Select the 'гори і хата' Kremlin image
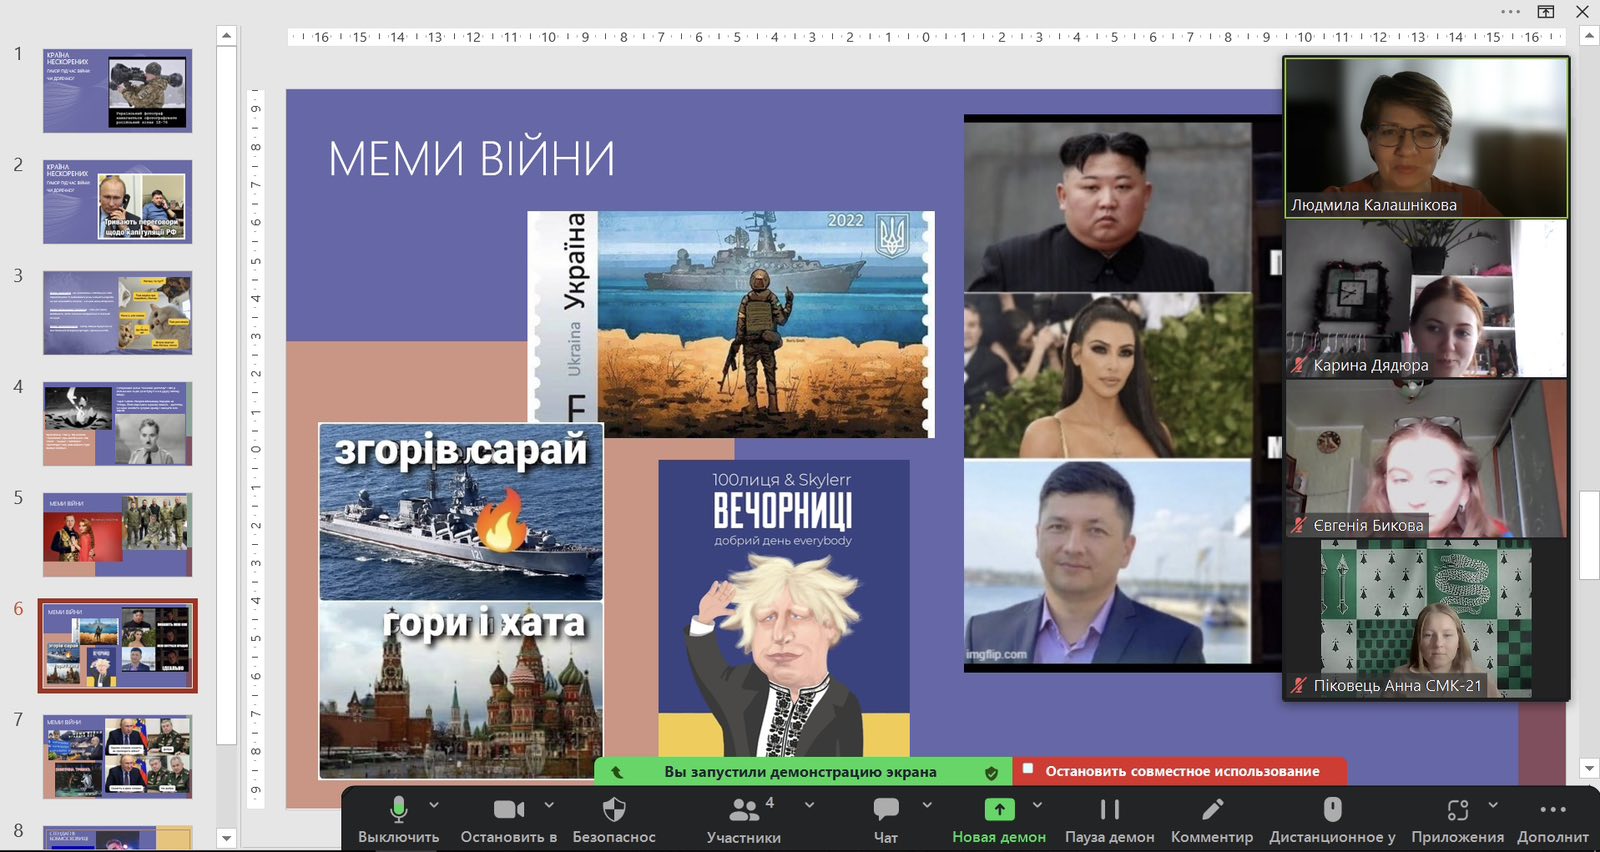 pyautogui.click(x=461, y=690)
